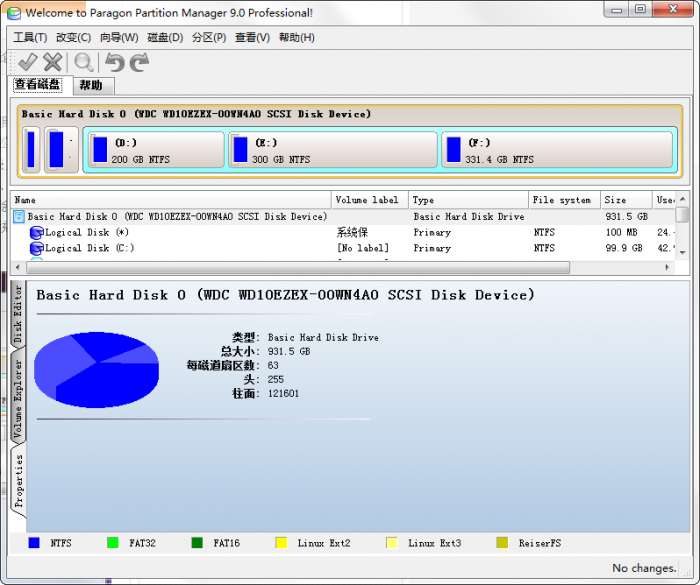Viewport: 700px width, 585px height.
Task: Click the hard disk icon in the list row
Action: (19, 217)
